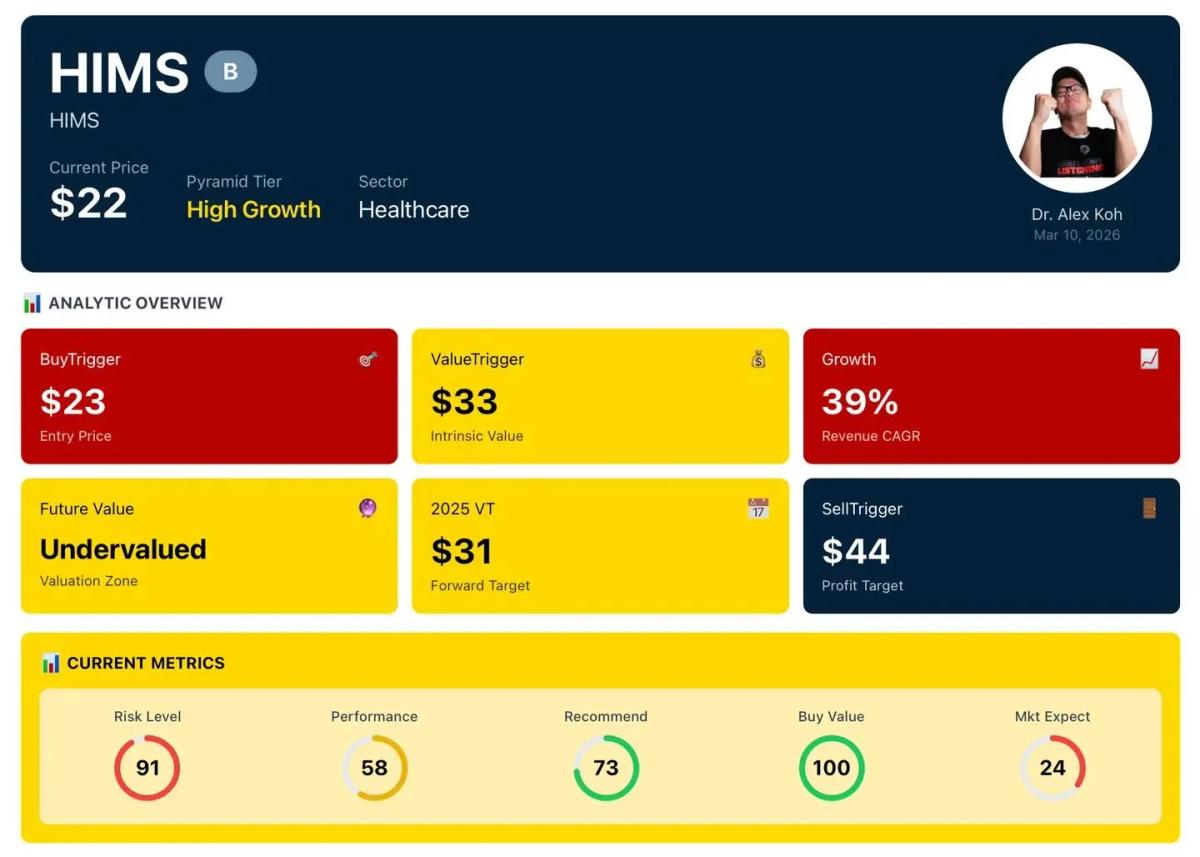Image resolution: width=1200 pixels, height=857 pixels.
Task: Click the bar chart icon beside ANALYTIC OVERVIEW
Action: point(32,302)
